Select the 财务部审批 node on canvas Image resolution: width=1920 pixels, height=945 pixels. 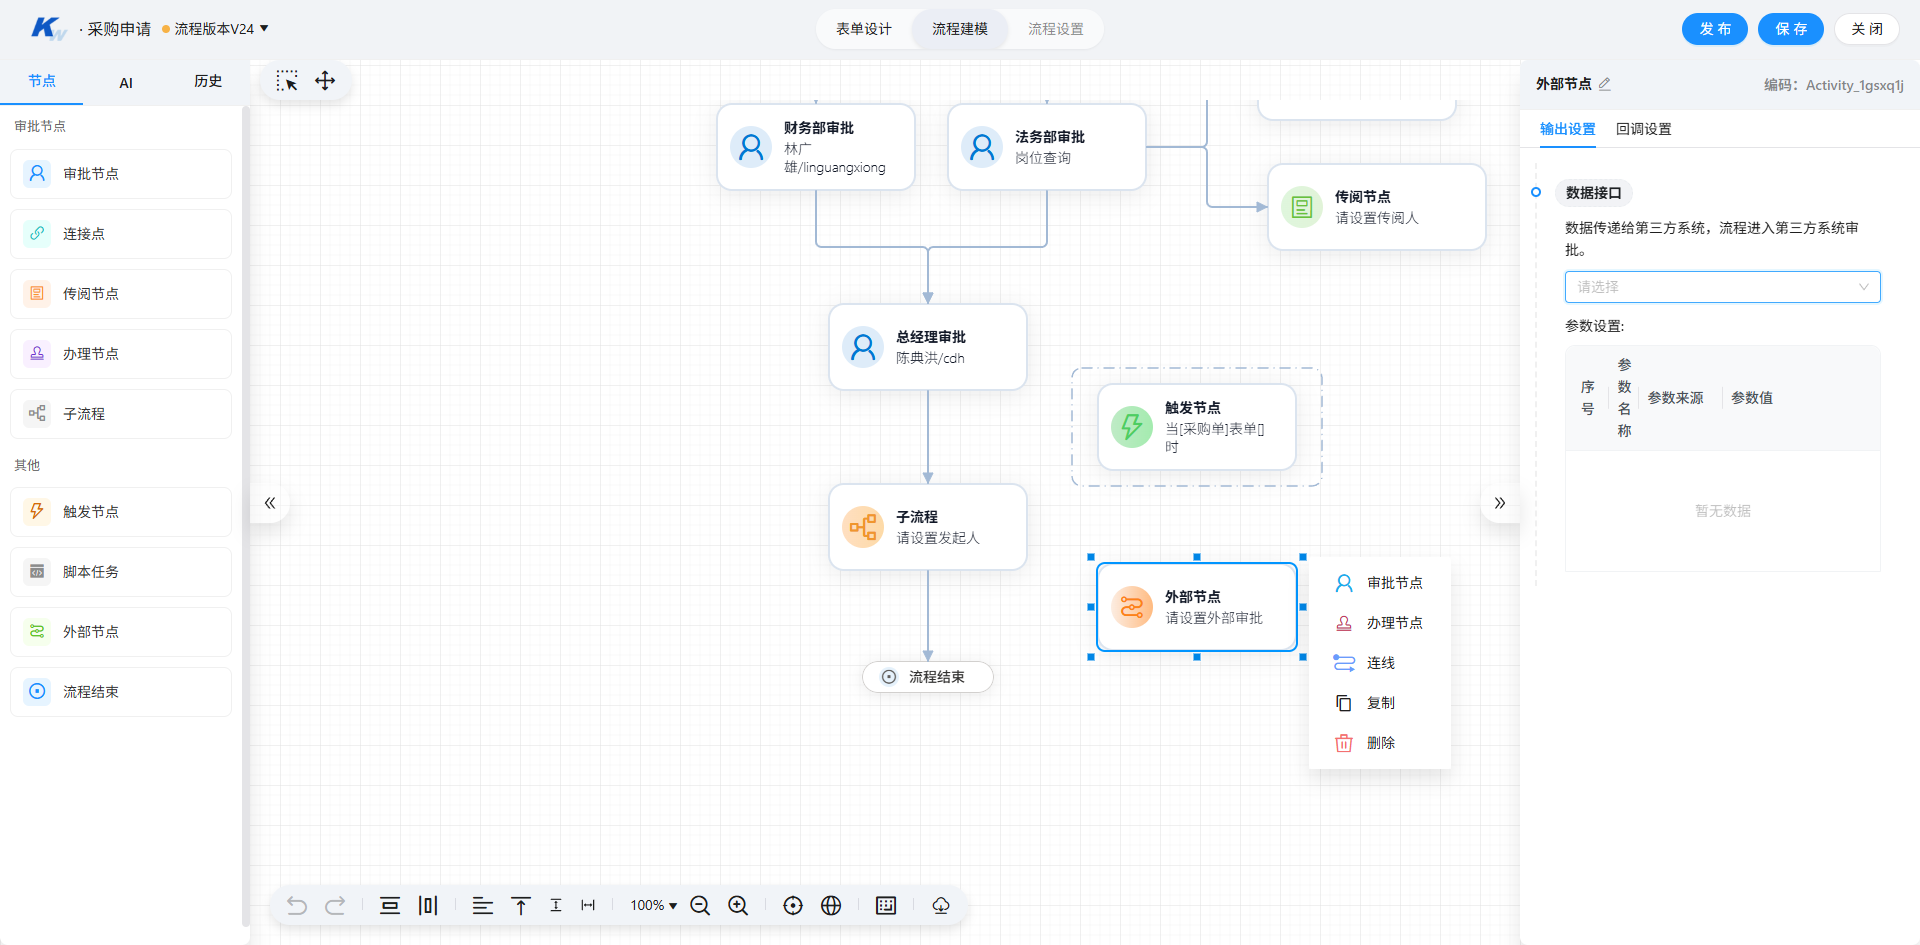[x=816, y=147]
